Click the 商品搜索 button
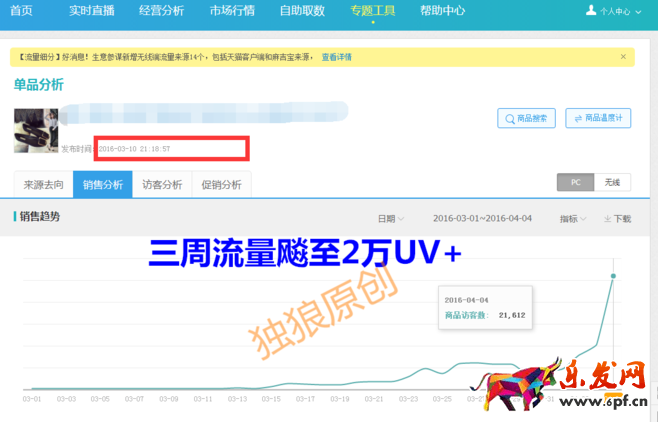 tap(526, 118)
